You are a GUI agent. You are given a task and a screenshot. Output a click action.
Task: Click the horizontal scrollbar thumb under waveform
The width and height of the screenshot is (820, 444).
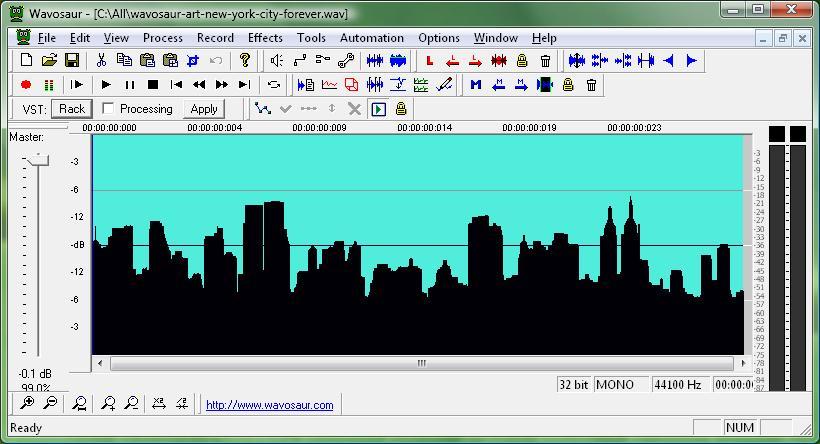point(422,363)
